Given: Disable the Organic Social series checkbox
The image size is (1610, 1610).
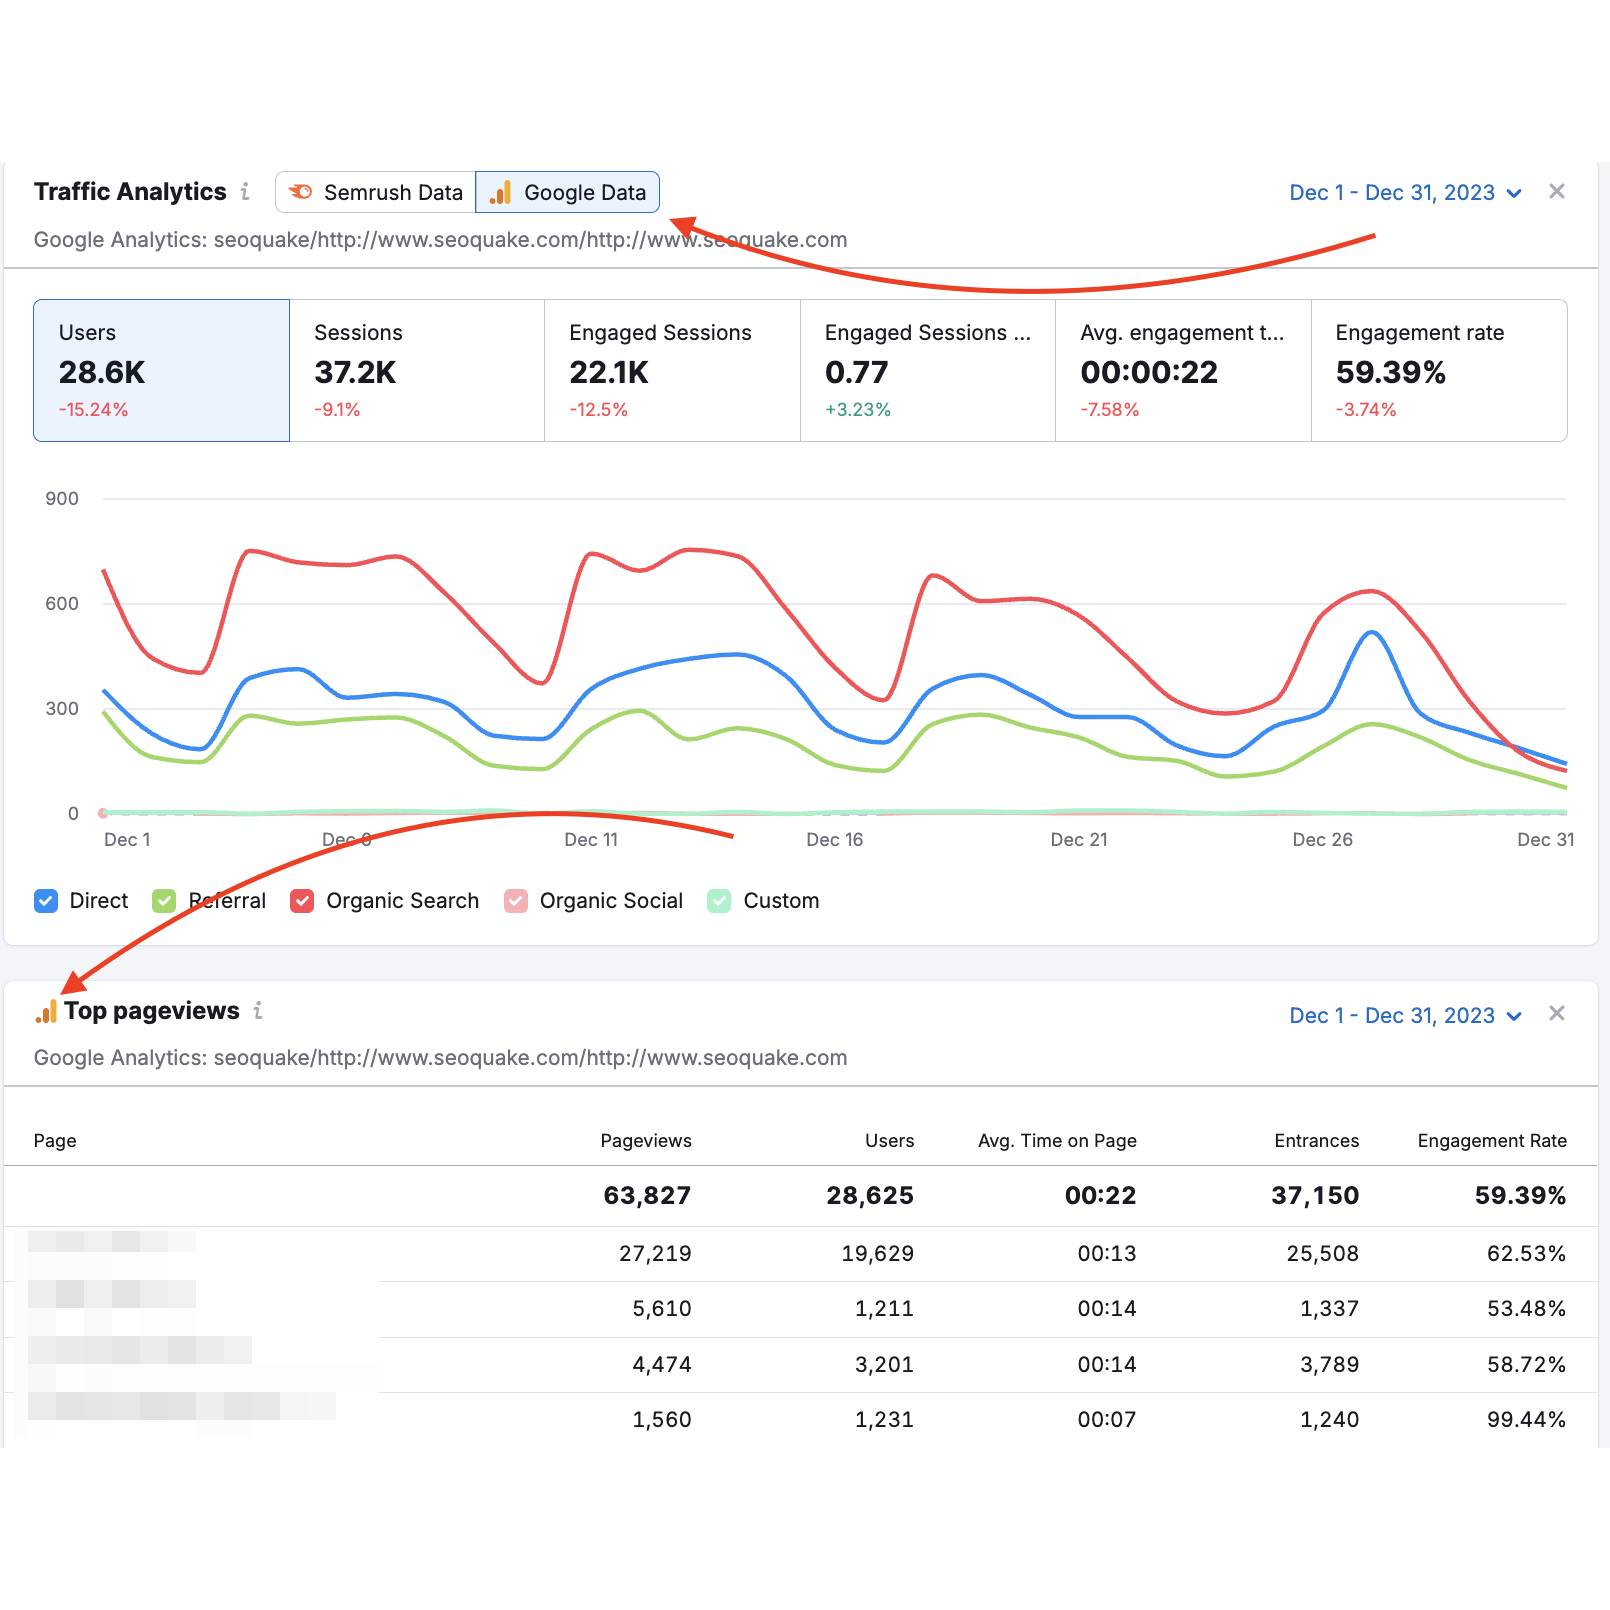Looking at the screenshot, I should coord(516,901).
